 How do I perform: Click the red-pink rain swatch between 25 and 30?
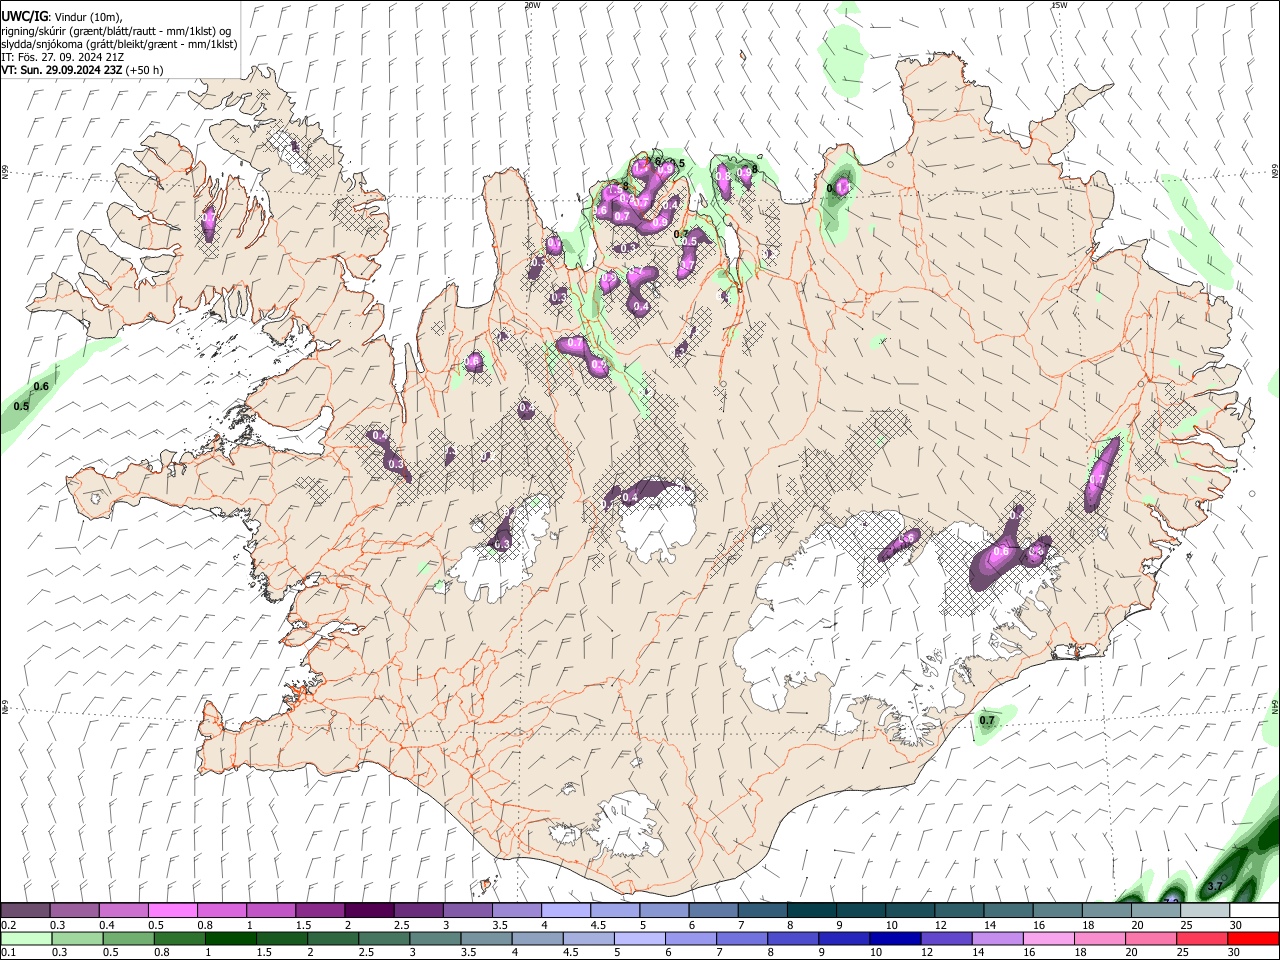[x=1201, y=938]
